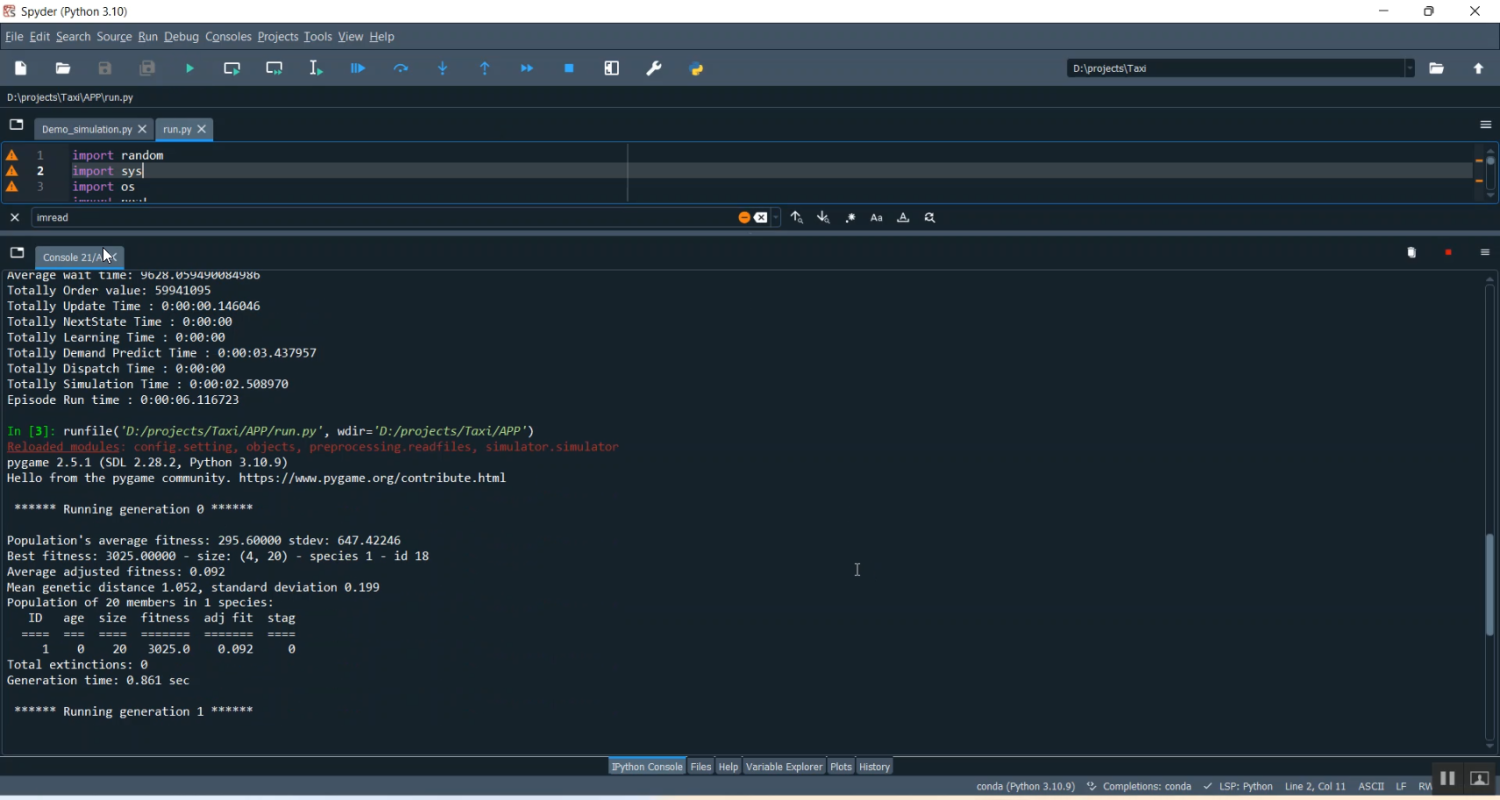1500x800 pixels.
Task: Run the file with the green play icon
Action: pyautogui.click(x=190, y=69)
